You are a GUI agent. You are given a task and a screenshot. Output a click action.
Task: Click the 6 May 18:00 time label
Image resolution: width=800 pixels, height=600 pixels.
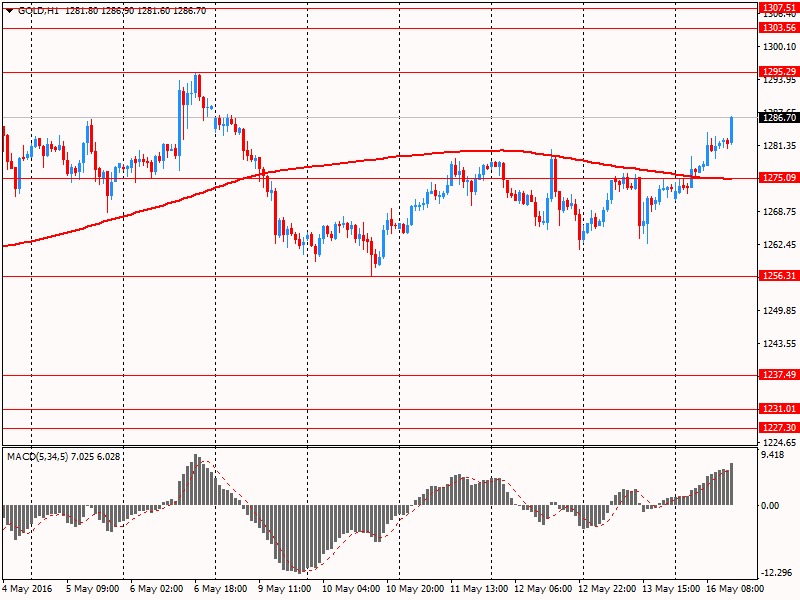click(220, 589)
